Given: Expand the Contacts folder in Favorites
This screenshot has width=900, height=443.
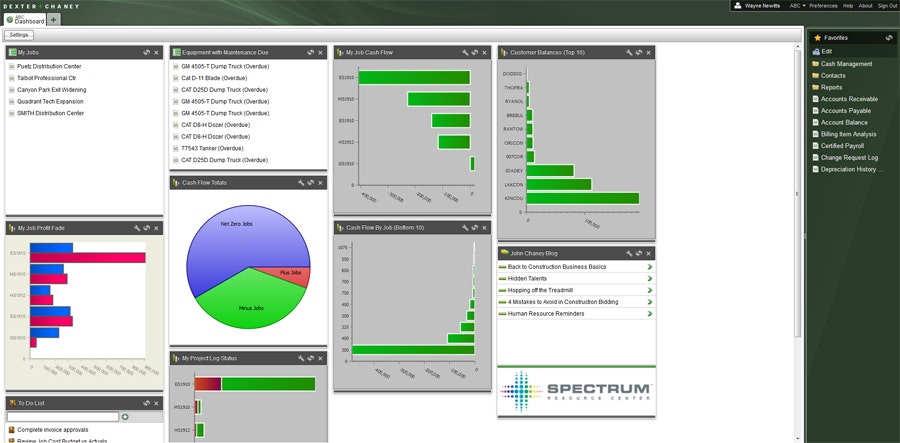Looking at the screenshot, I should point(833,76).
